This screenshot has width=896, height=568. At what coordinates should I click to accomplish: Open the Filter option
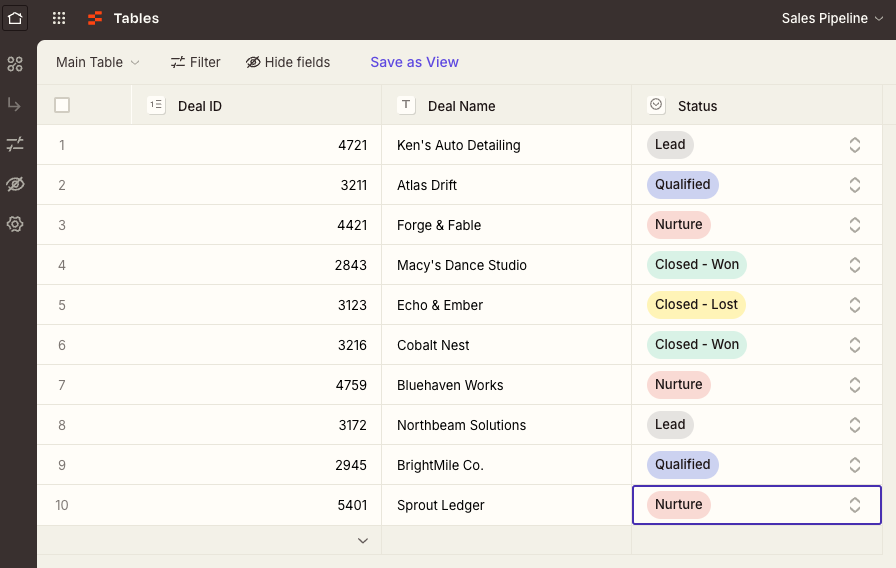195,62
